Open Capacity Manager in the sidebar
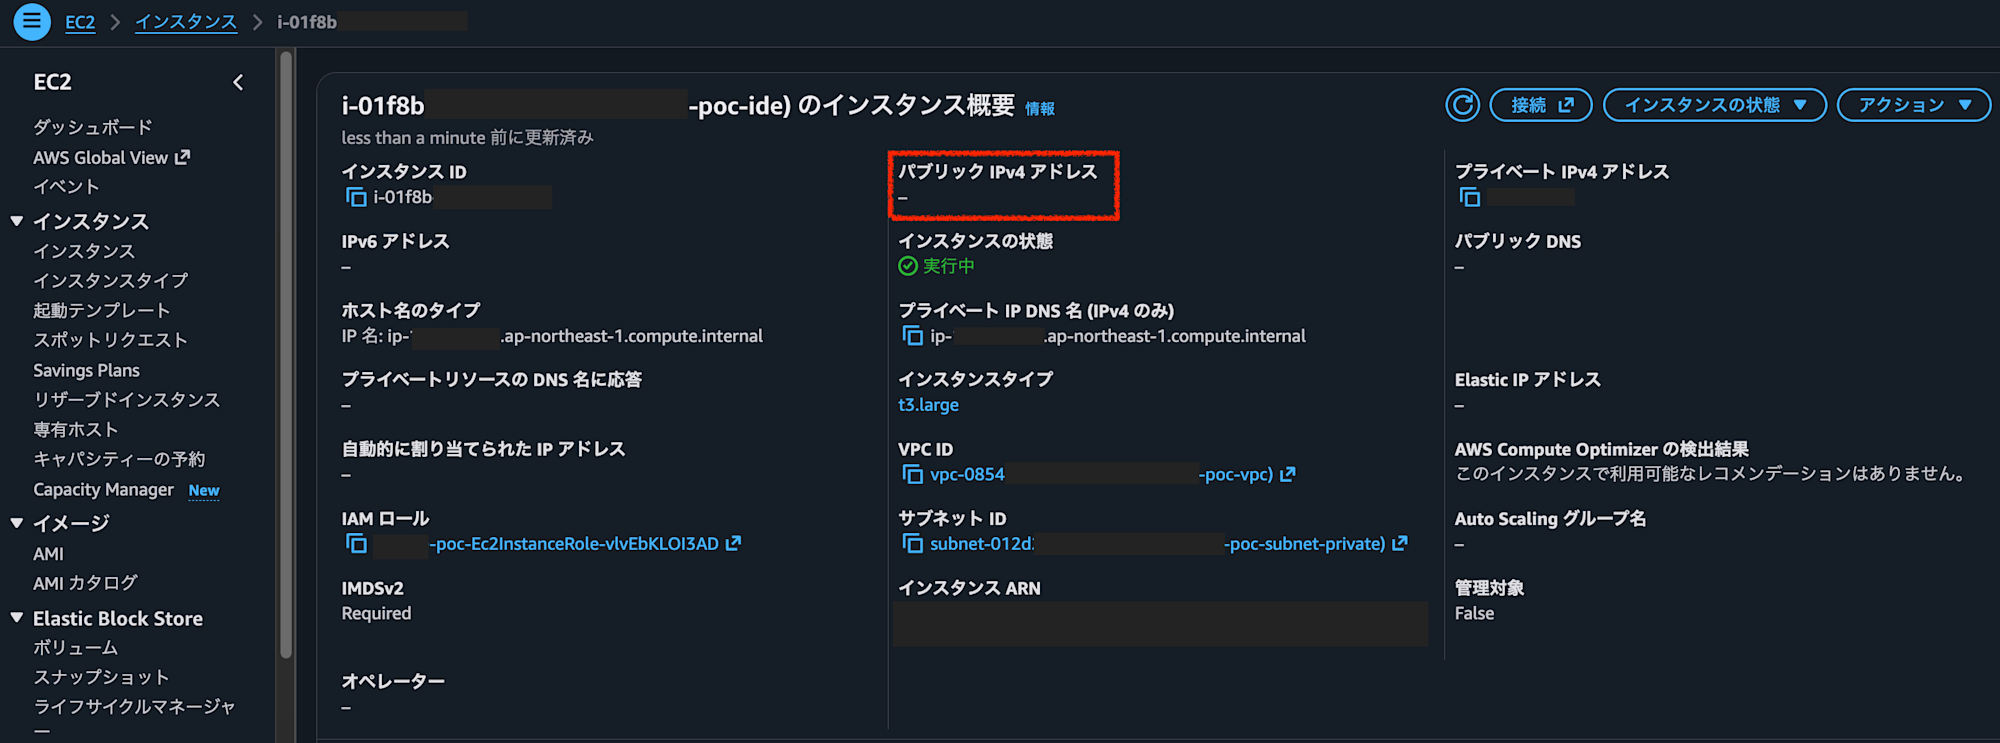 pos(103,489)
